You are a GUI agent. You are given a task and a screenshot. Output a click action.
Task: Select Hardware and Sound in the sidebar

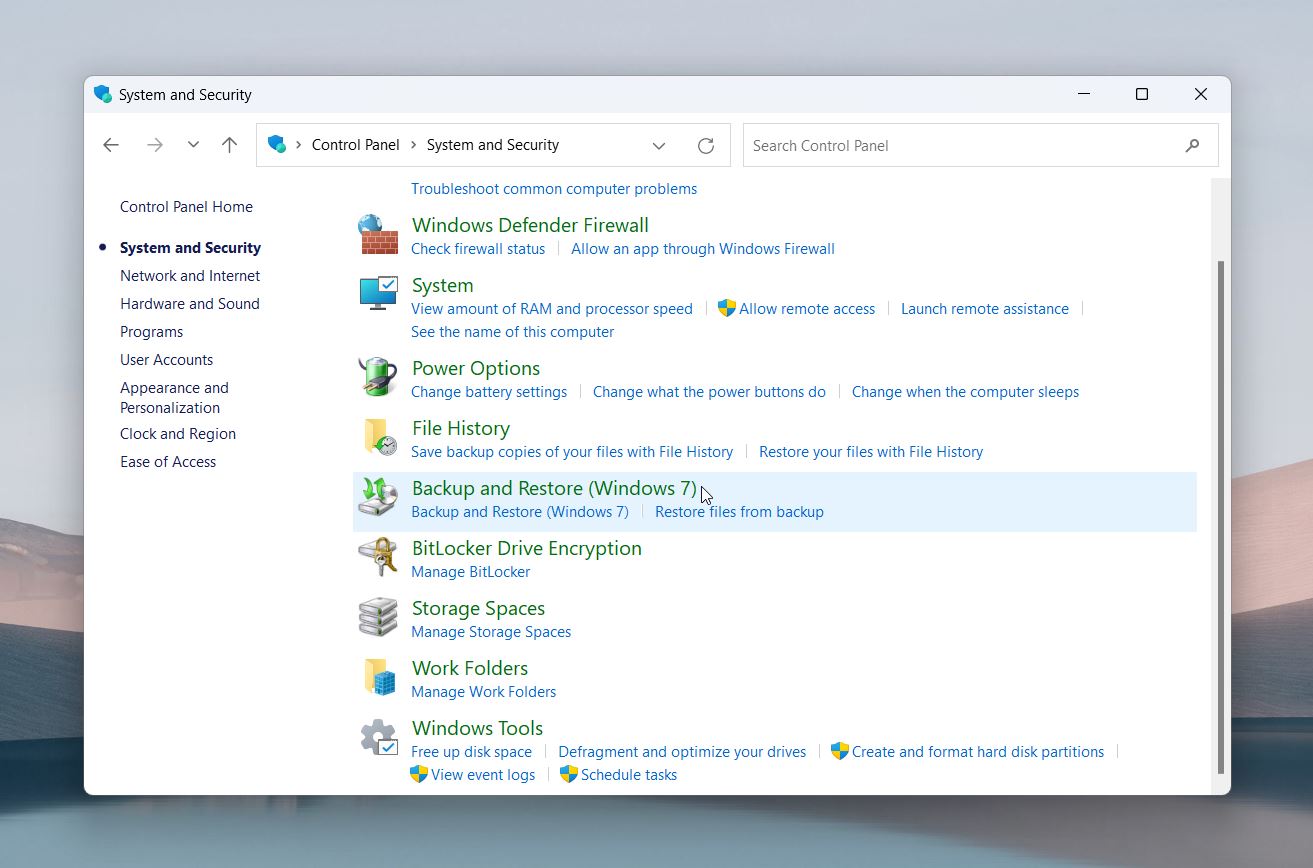click(190, 304)
